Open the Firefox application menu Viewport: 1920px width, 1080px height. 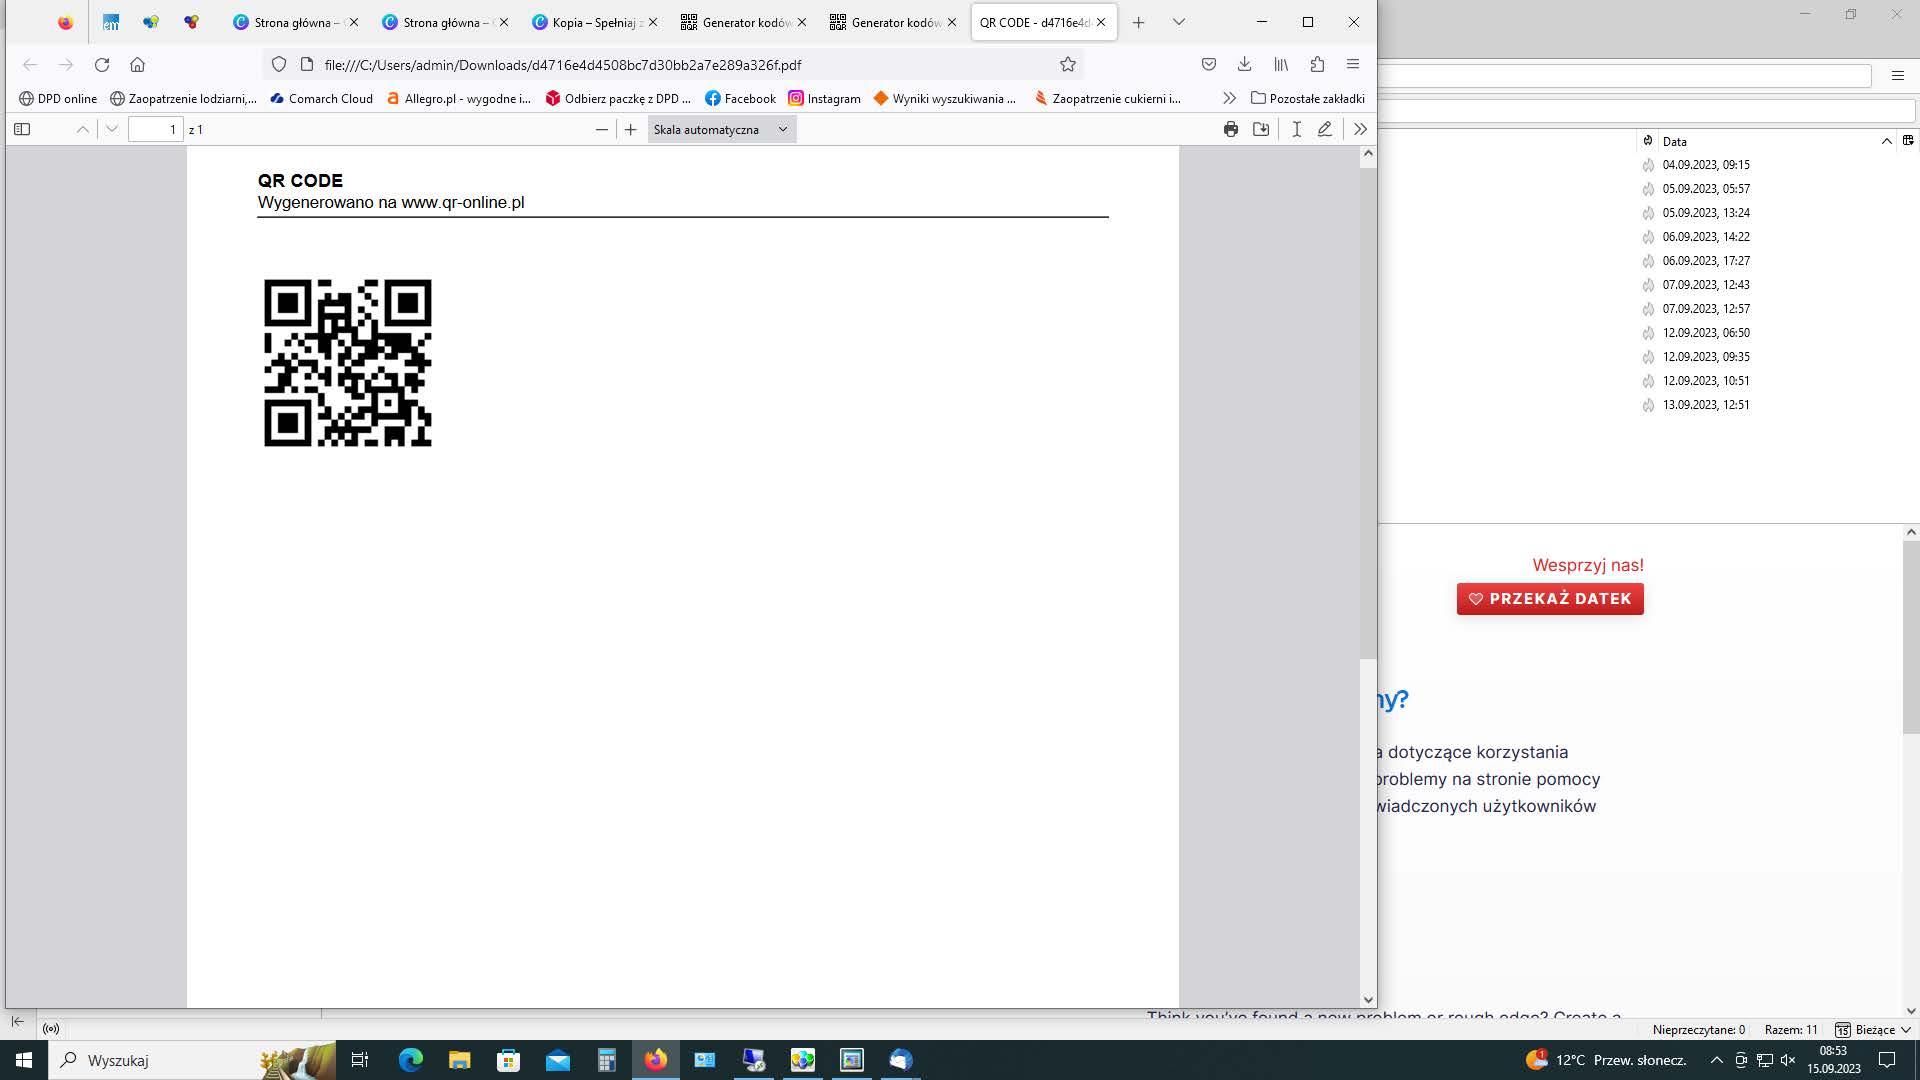[x=1353, y=64]
